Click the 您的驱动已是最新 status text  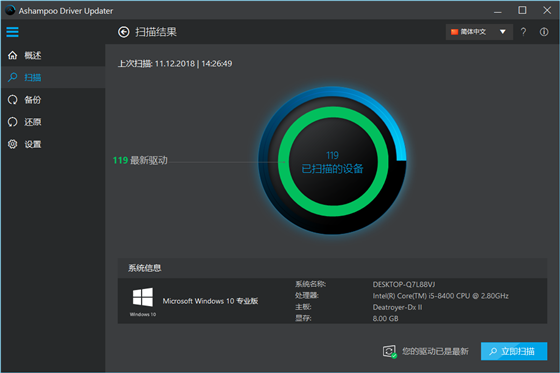point(435,351)
